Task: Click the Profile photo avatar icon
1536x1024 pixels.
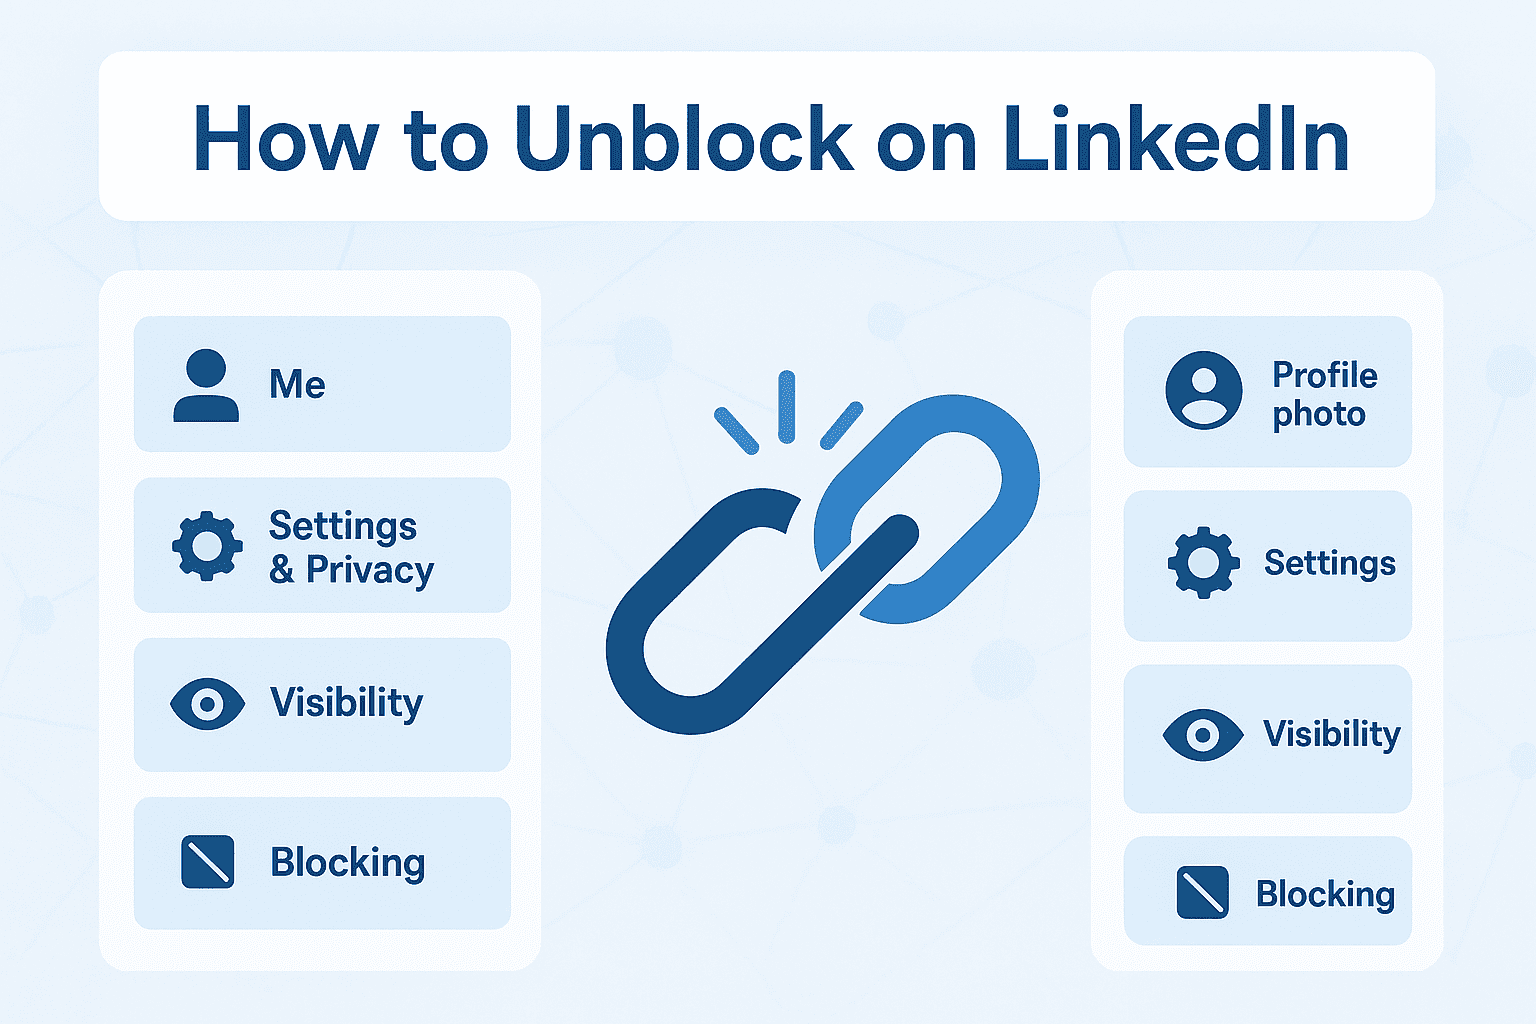Action: pos(1204,390)
